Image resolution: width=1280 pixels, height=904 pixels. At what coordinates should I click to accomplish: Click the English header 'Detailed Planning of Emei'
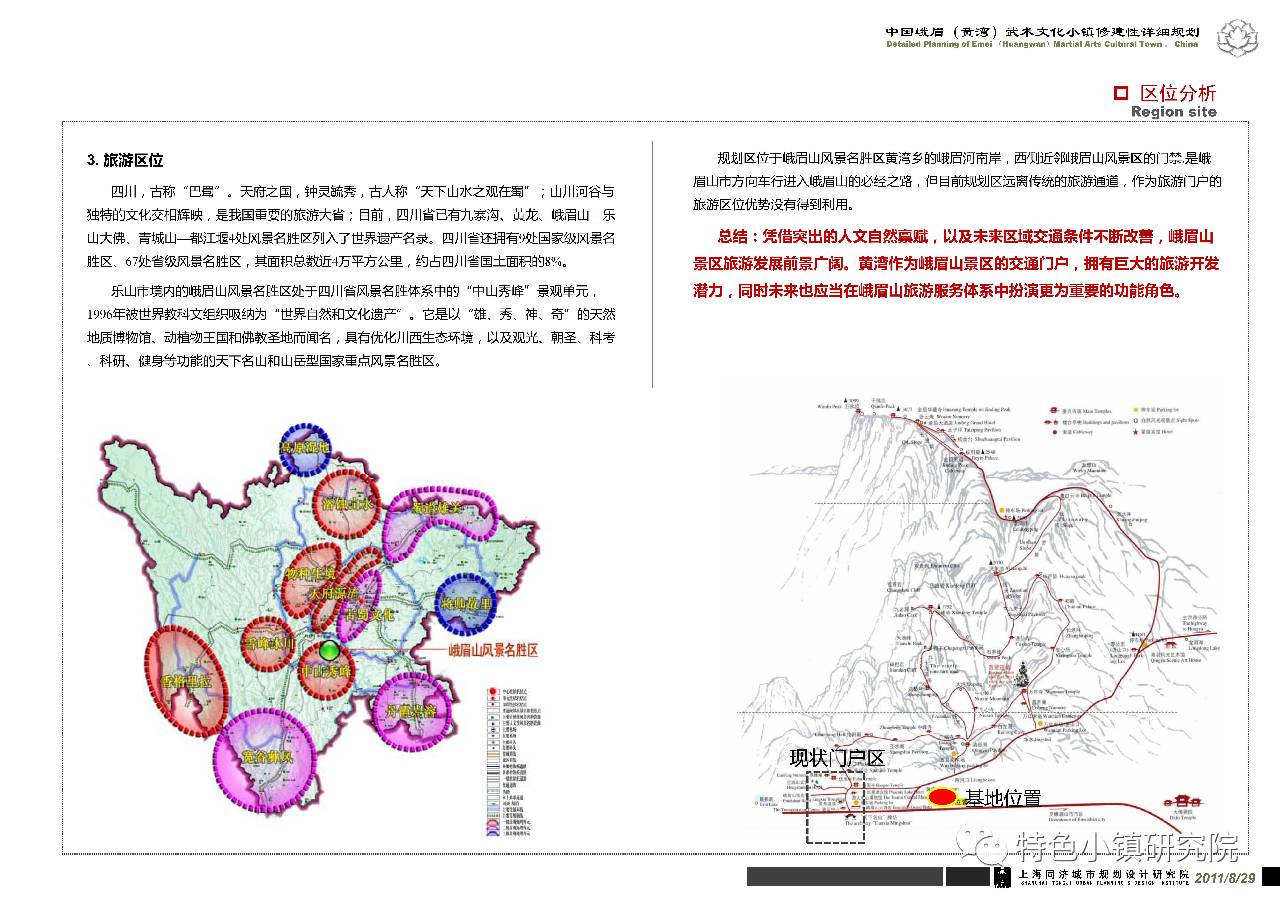[1042, 45]
